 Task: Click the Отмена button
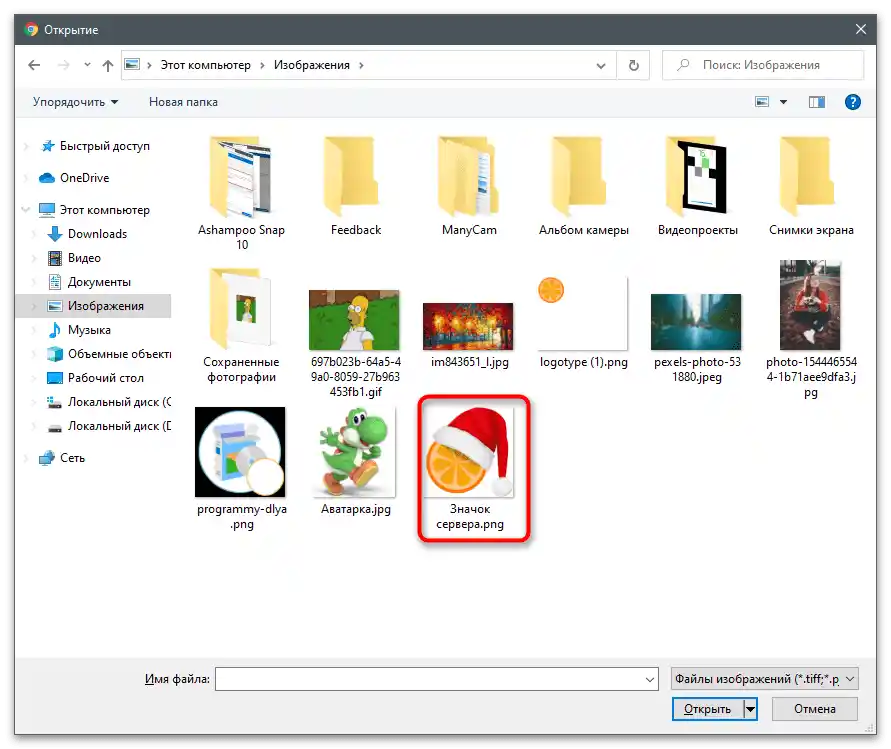(815, 709)
